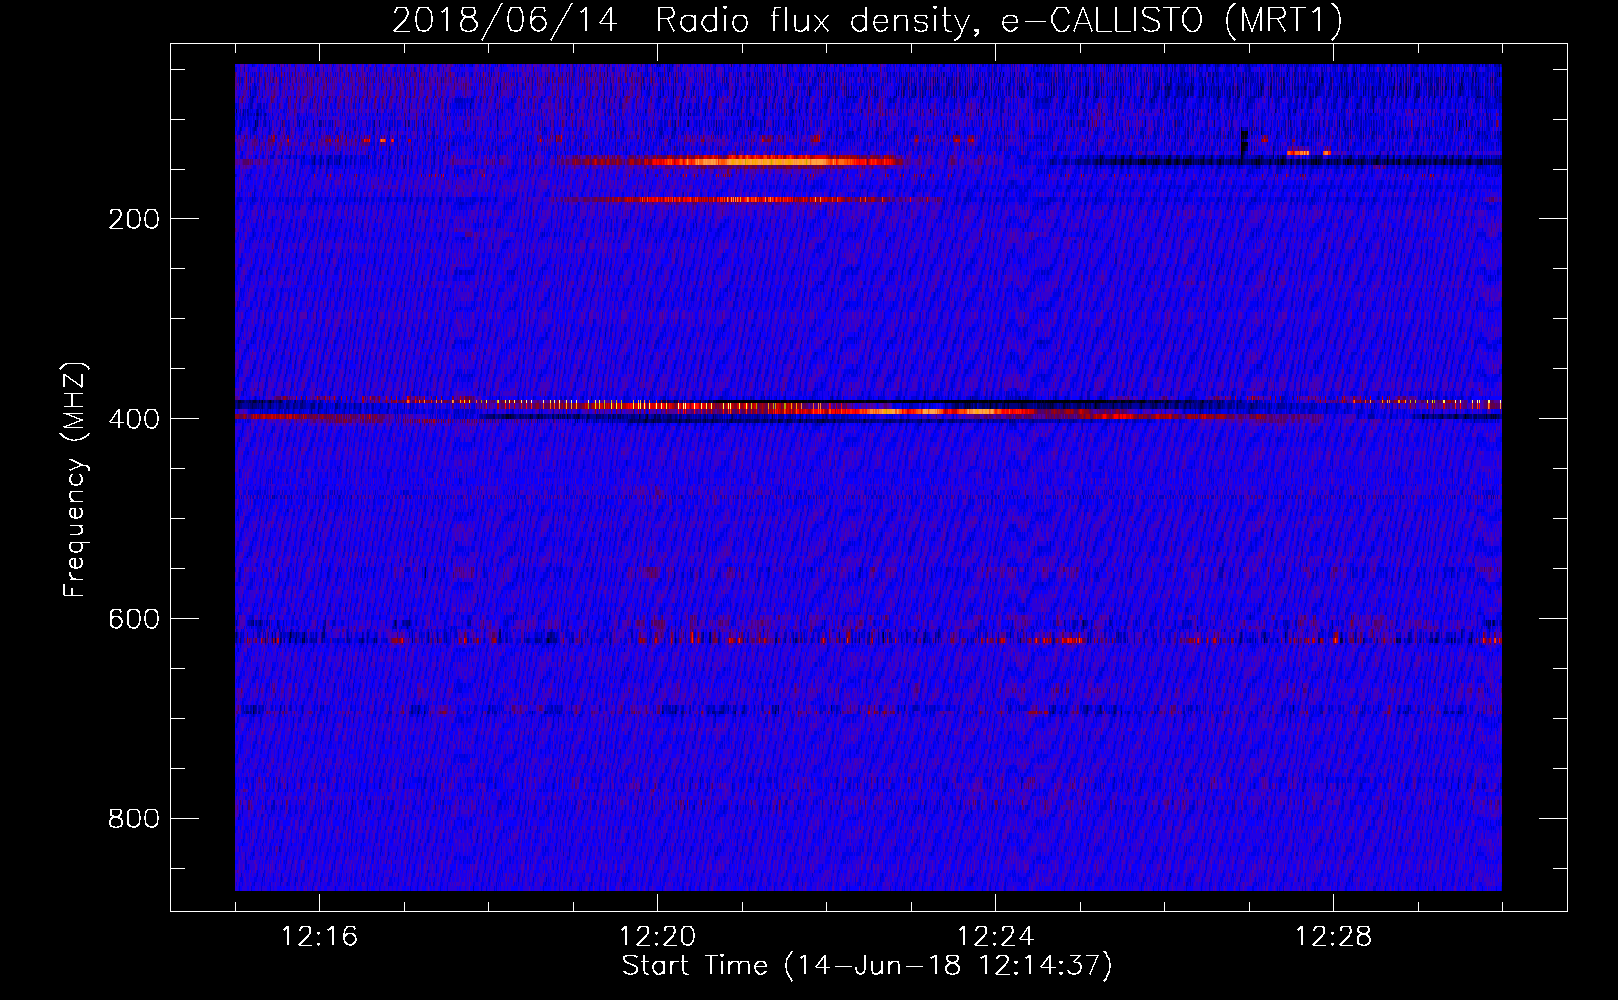Click the 12:24 time tick label
The height and width of the screenshot is (1000, 1618).
coord(995,936)
